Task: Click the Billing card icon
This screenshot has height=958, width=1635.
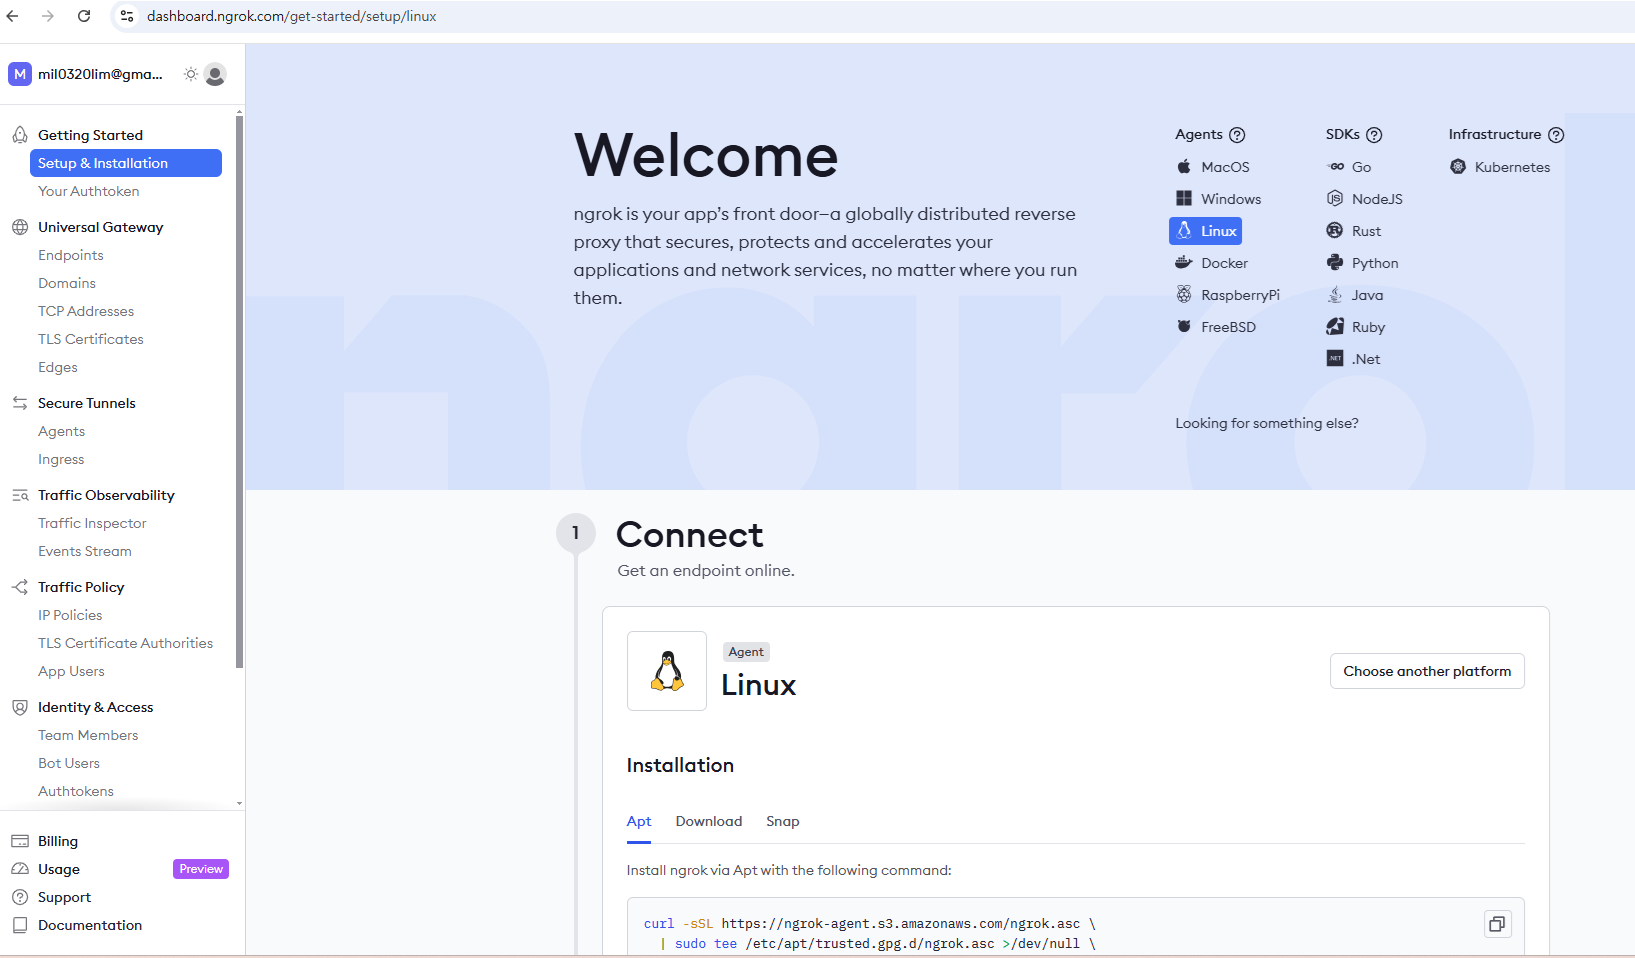Action: pos(20,841)
